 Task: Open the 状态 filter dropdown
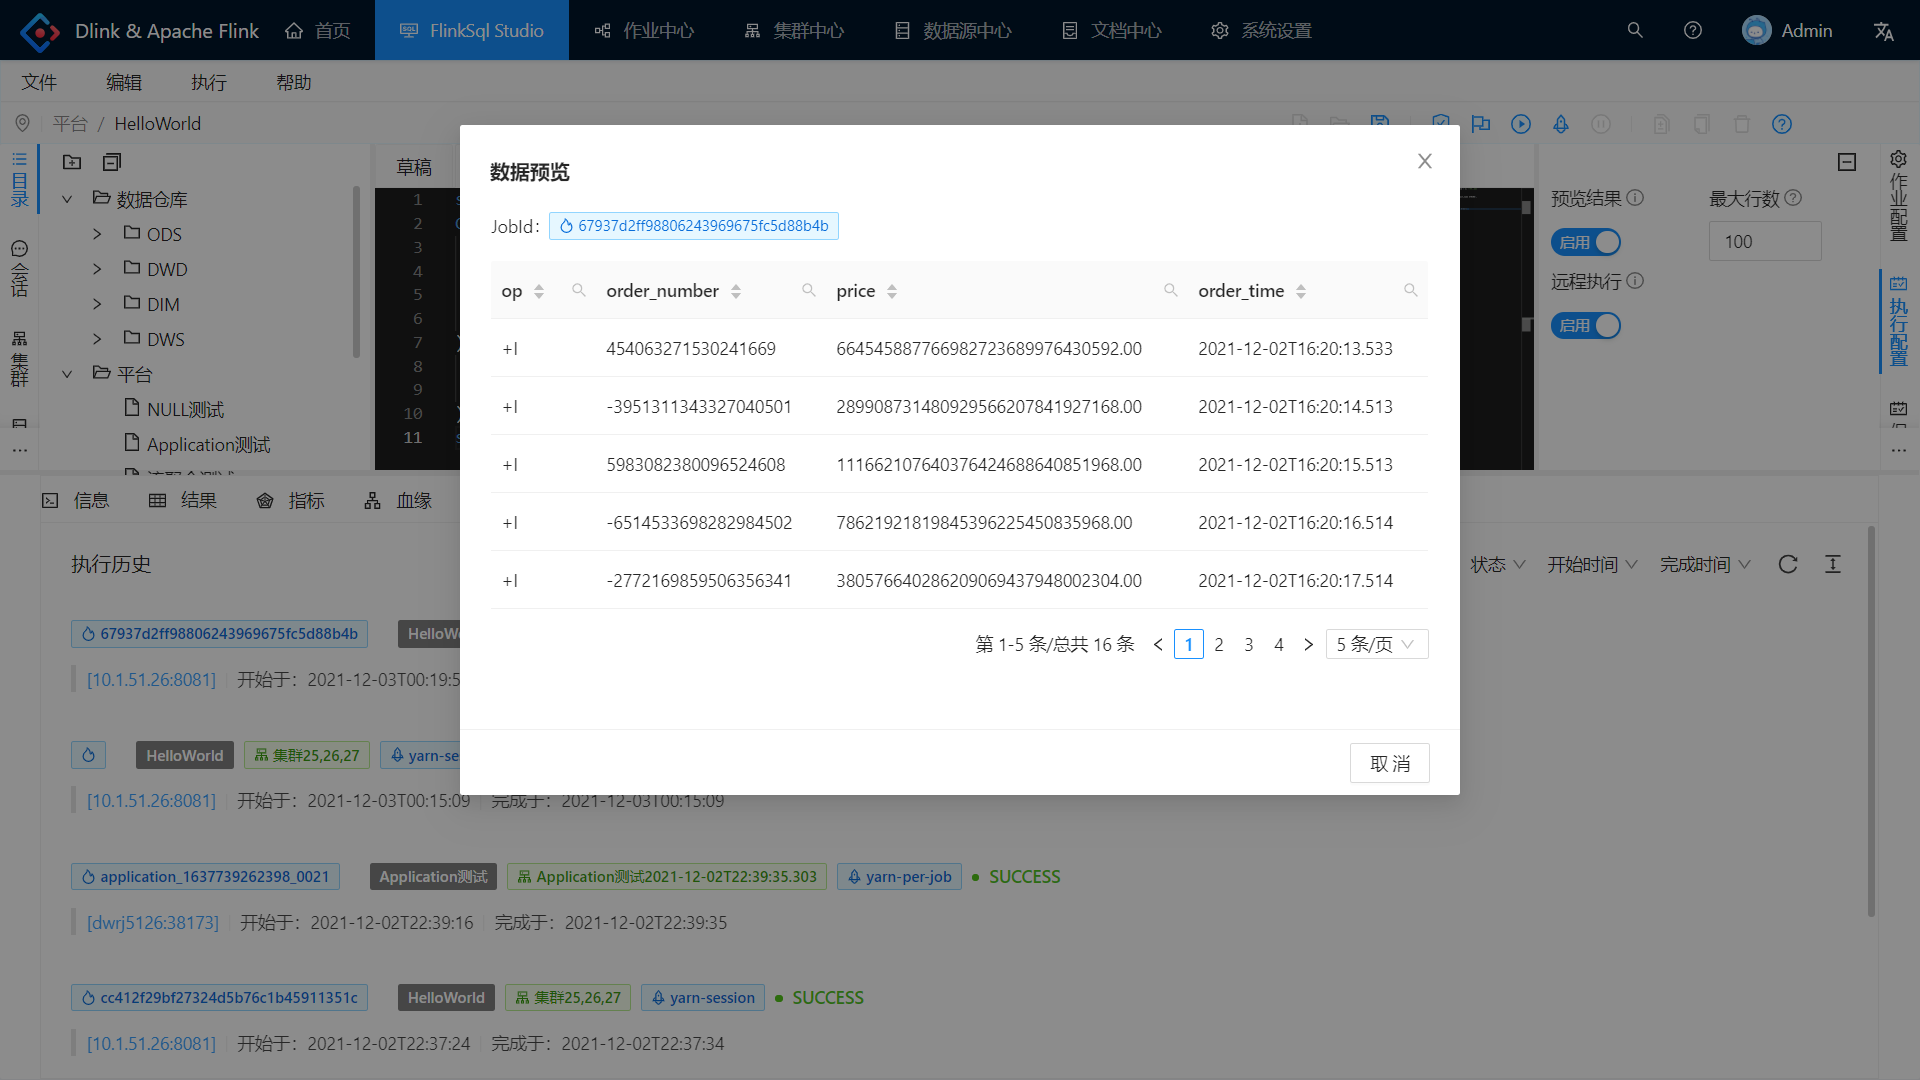click(x=1497, y=564)
